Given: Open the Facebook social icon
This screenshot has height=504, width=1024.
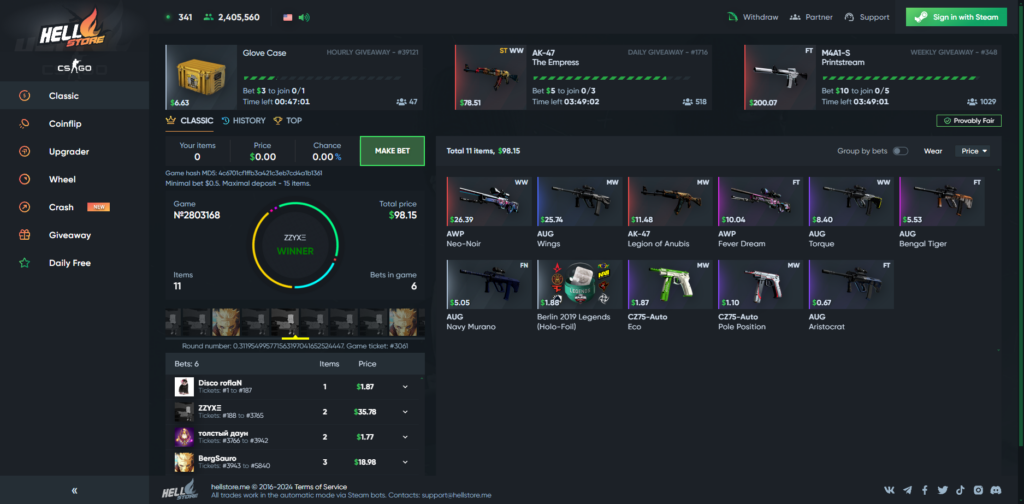Looking at the screenshot, I should click(925, 490).
